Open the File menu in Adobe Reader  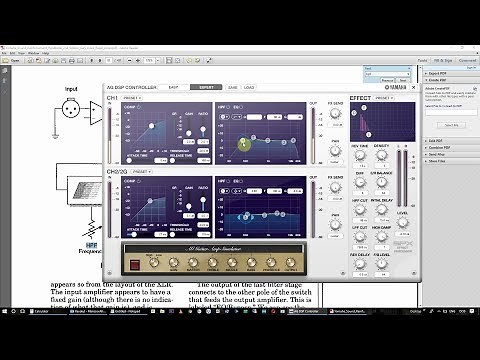(4, 53)
